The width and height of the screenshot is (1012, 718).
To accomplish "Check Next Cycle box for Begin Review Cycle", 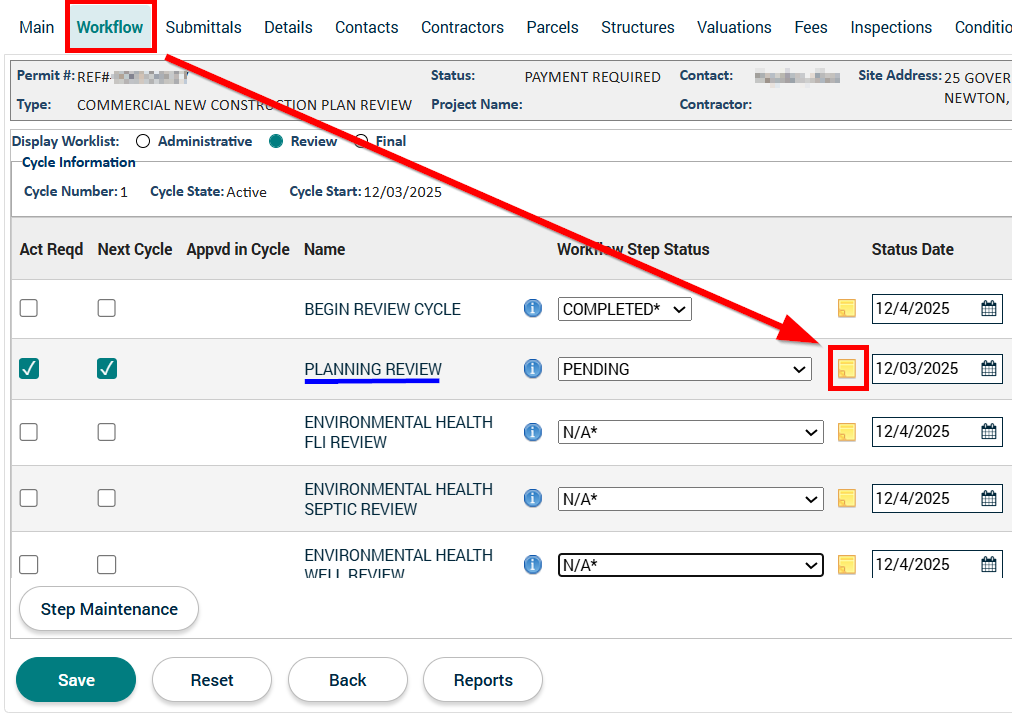I will [x=107, y=309].
